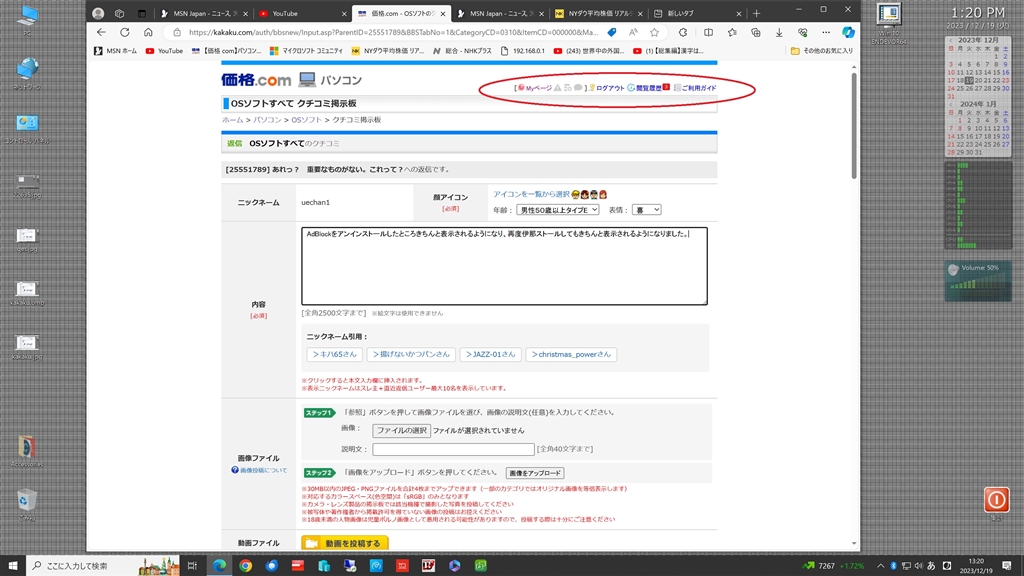
Task: Open the tab actions menu icon
Action: point(142,13)
